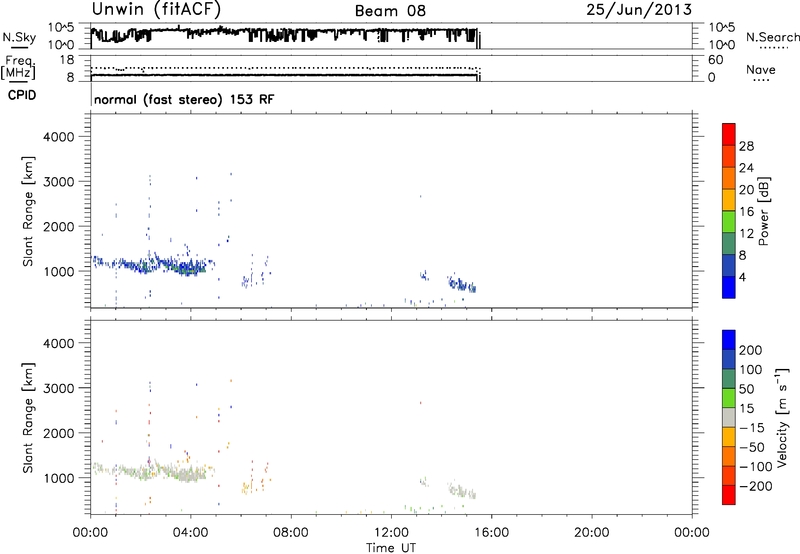Click the 'Freq. [MHz]' label
This screenshot has height=554, width=800.
point(19,67)
